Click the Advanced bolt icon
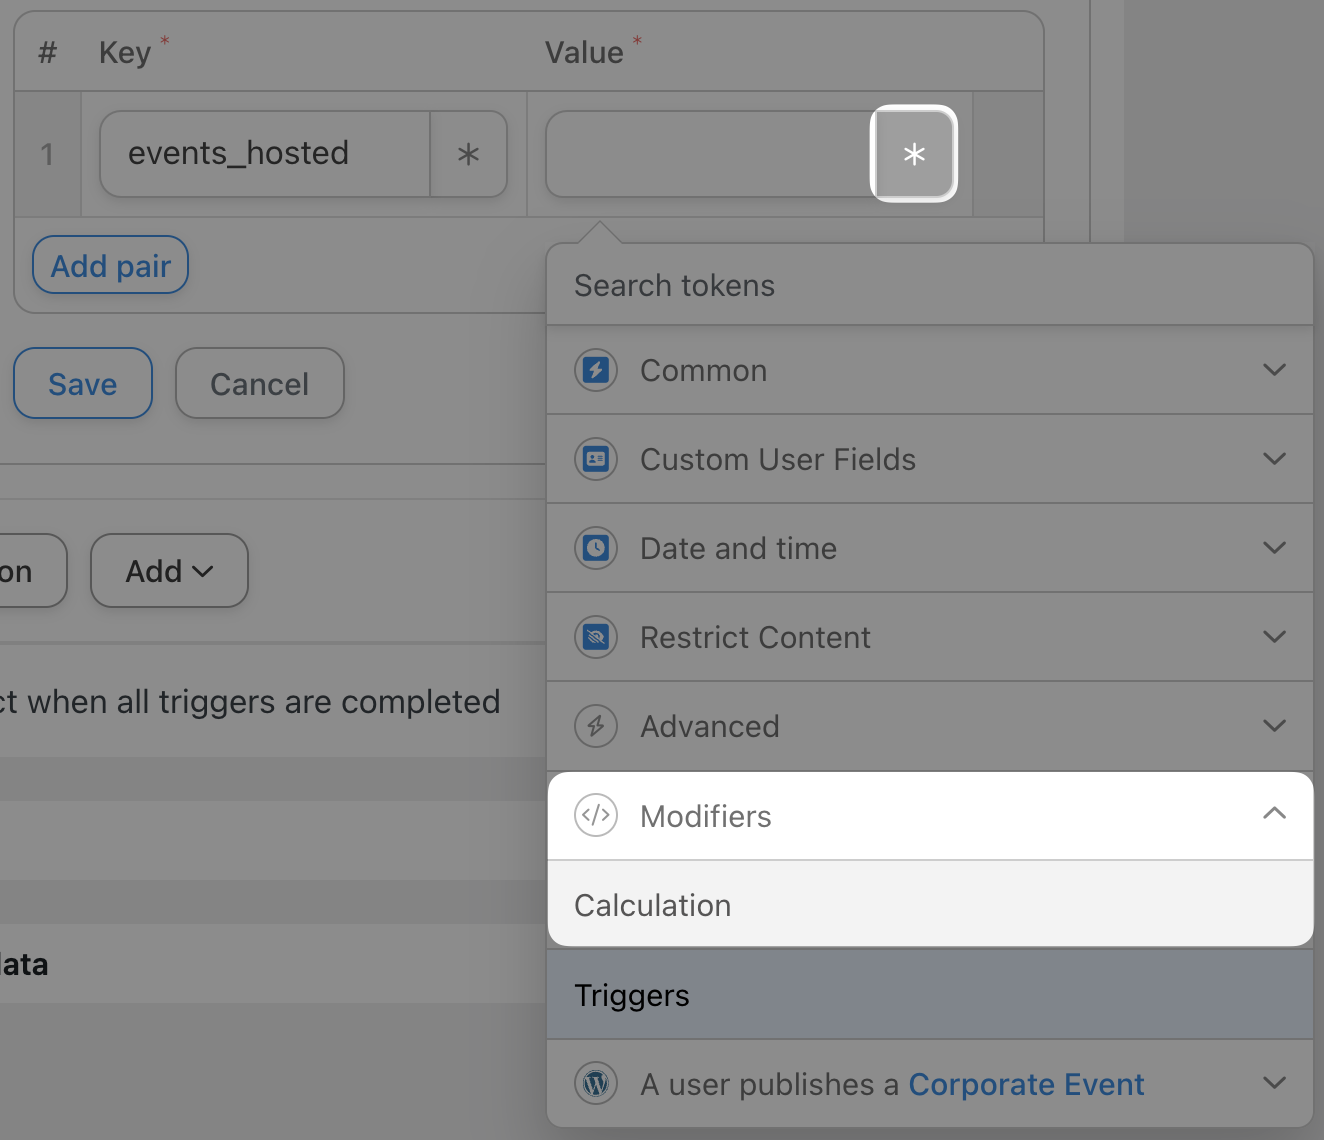The height and width of the screenshot is (1140, 1324). pos(596,726)
